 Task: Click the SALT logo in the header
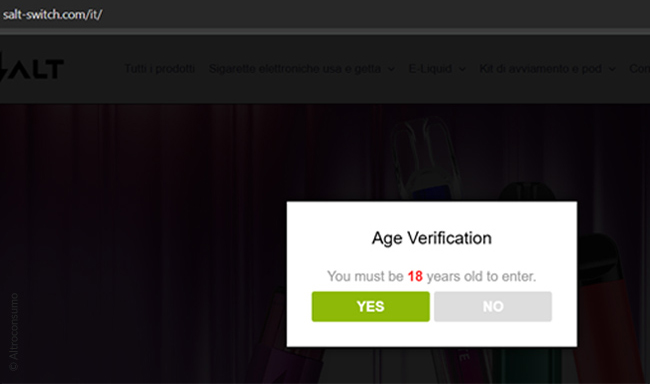point(32,67)
